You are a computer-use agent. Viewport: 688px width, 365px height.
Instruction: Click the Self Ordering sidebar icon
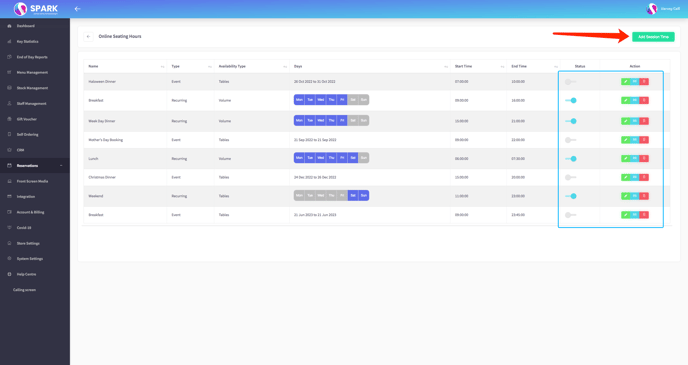tap(9, 134)
